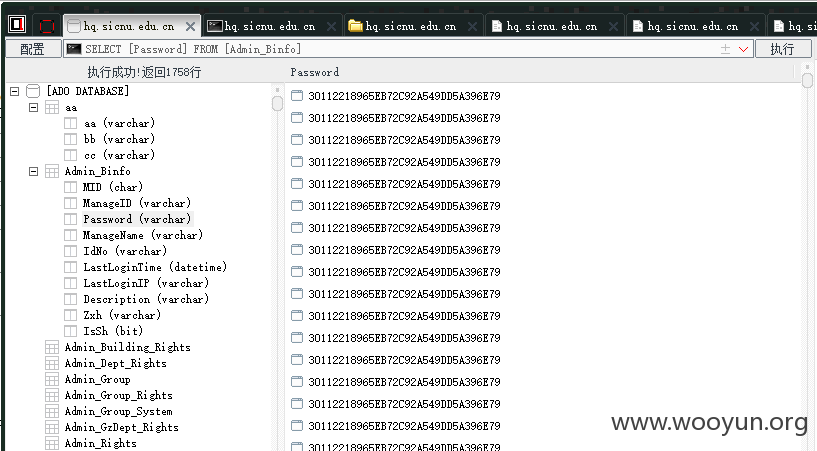Click the 配置 button
The width and height of the screenshot is (817, 451).
click(x=33, y=49)
